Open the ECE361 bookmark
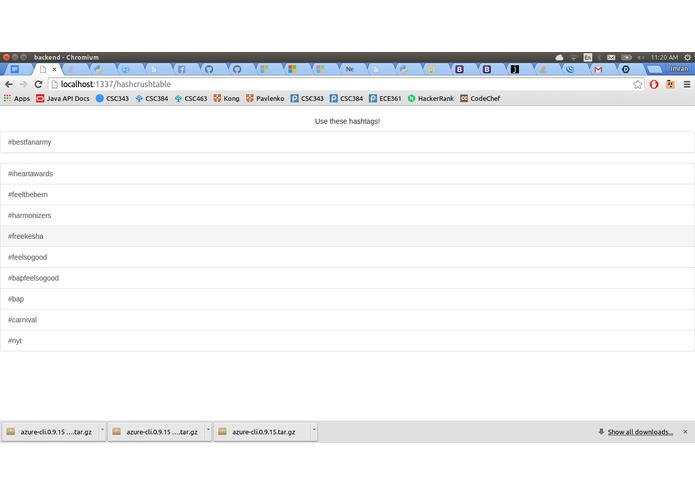 (x=385, y=98)
